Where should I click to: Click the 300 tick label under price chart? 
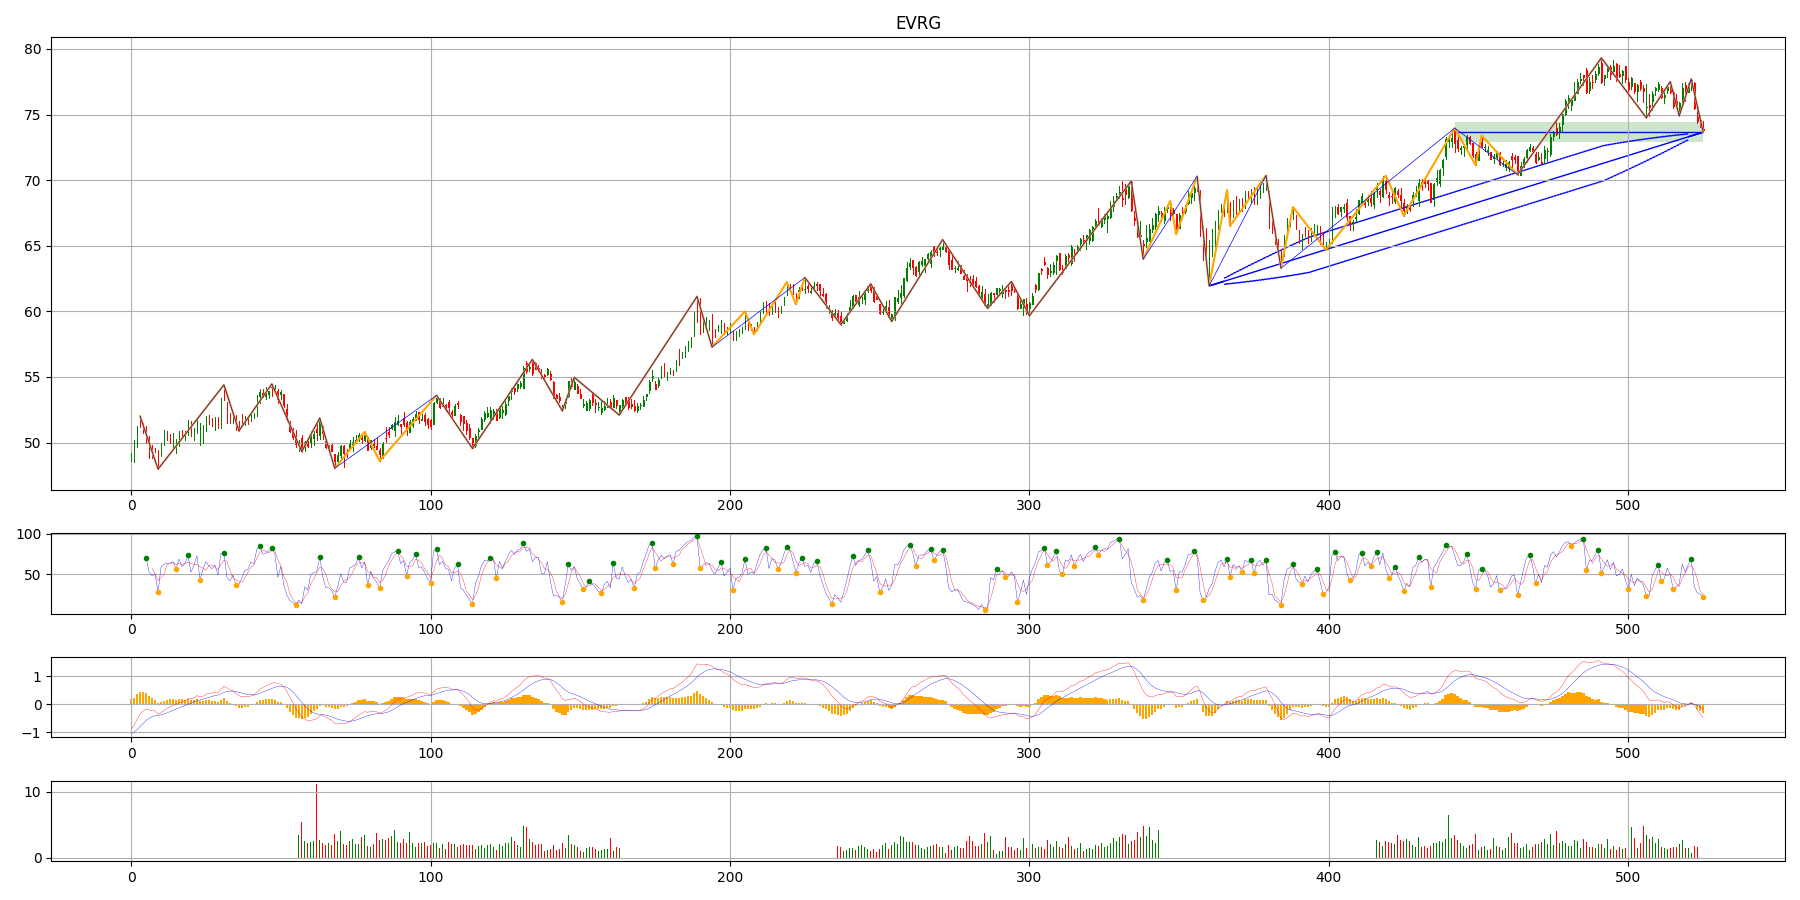1029,506
